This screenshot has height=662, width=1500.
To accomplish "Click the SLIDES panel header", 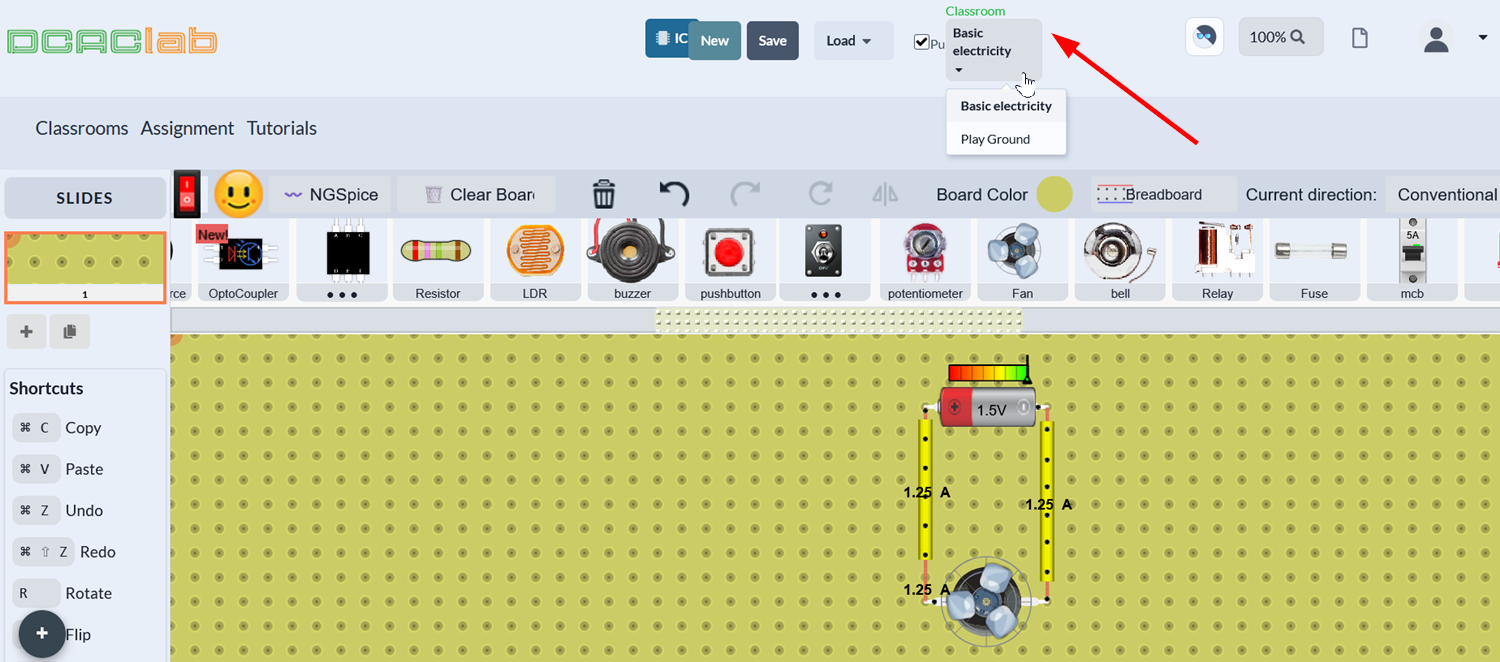I will click(x=85, y=198).
